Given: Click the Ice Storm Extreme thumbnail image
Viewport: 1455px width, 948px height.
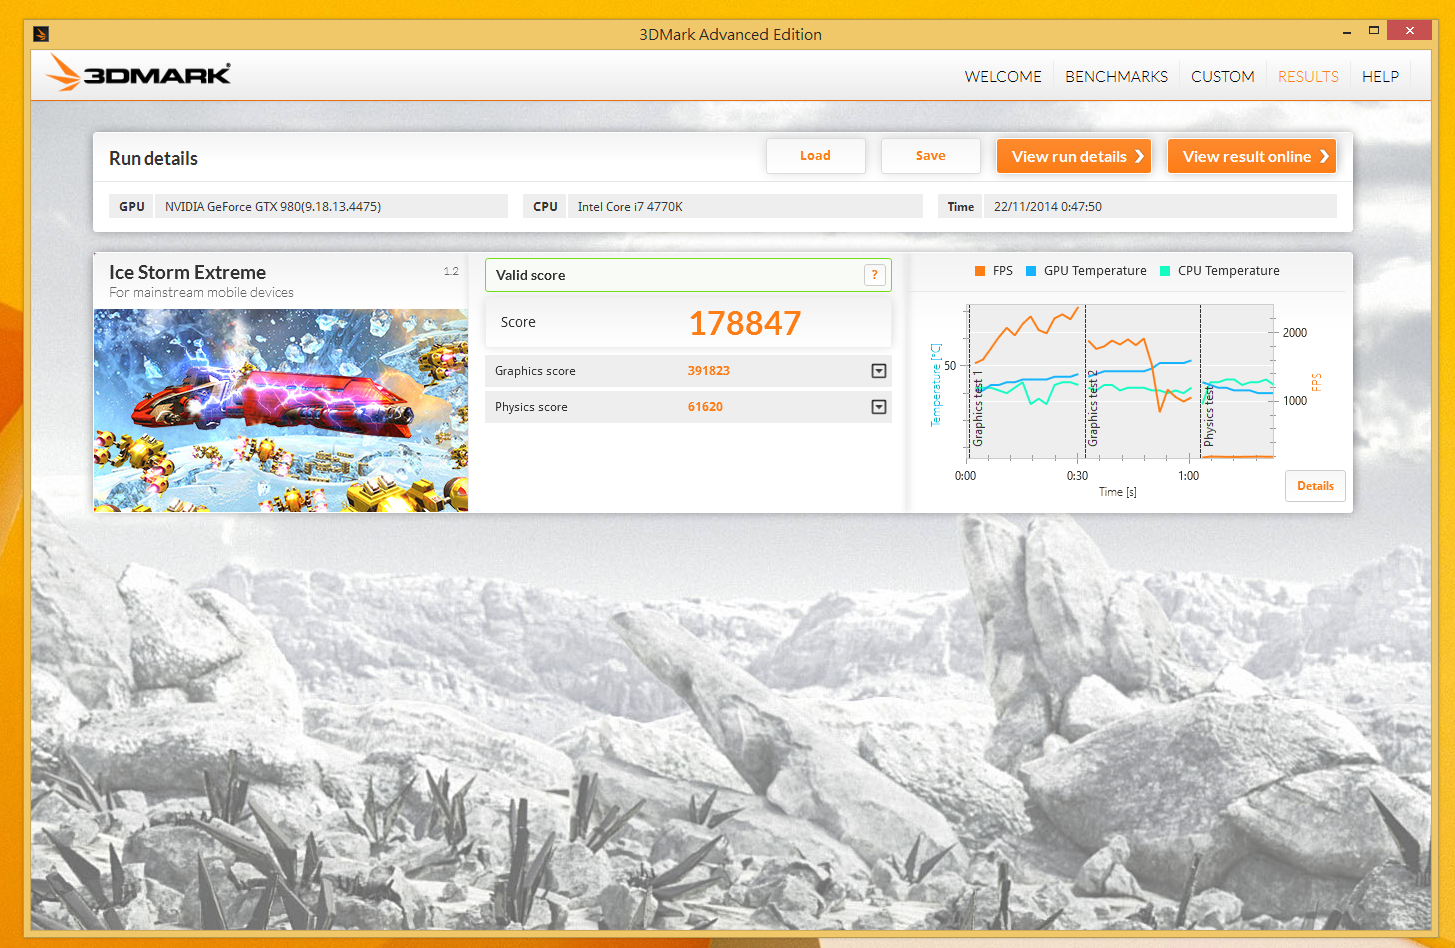Looking at the screenshot, I should (x=281, y=410).
